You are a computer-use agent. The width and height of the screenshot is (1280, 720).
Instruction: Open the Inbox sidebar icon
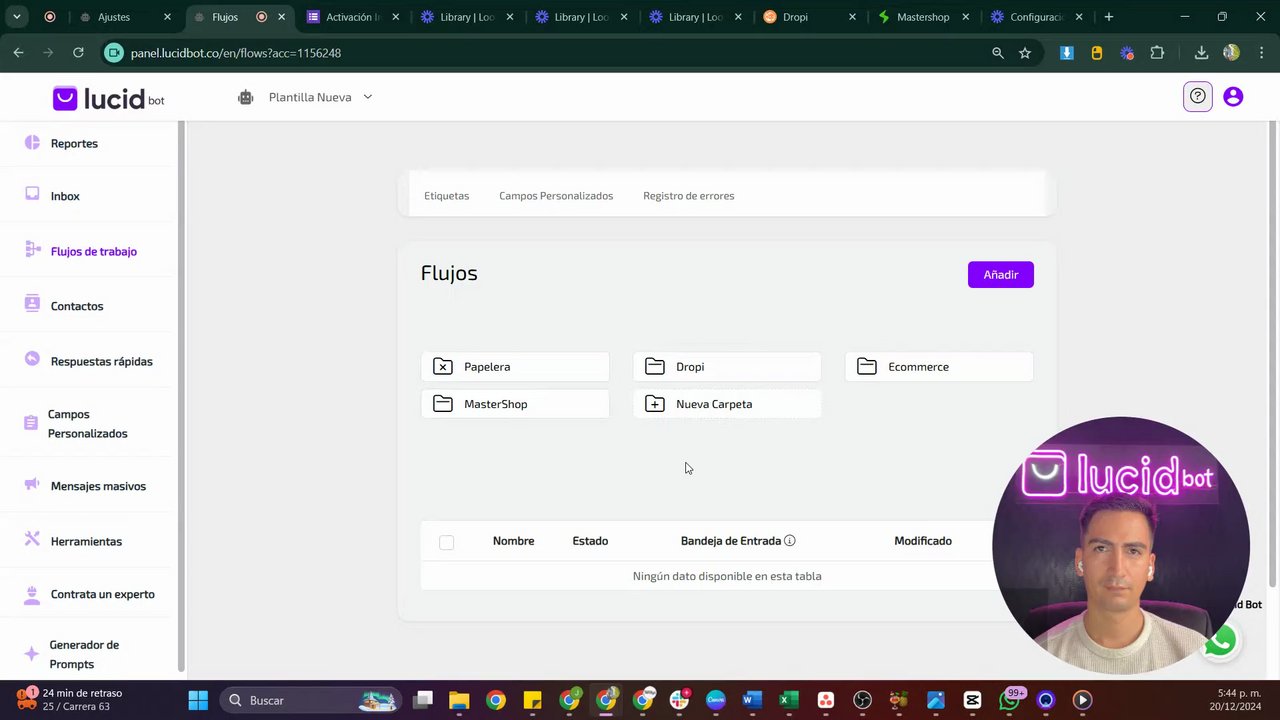coord(32,194)
